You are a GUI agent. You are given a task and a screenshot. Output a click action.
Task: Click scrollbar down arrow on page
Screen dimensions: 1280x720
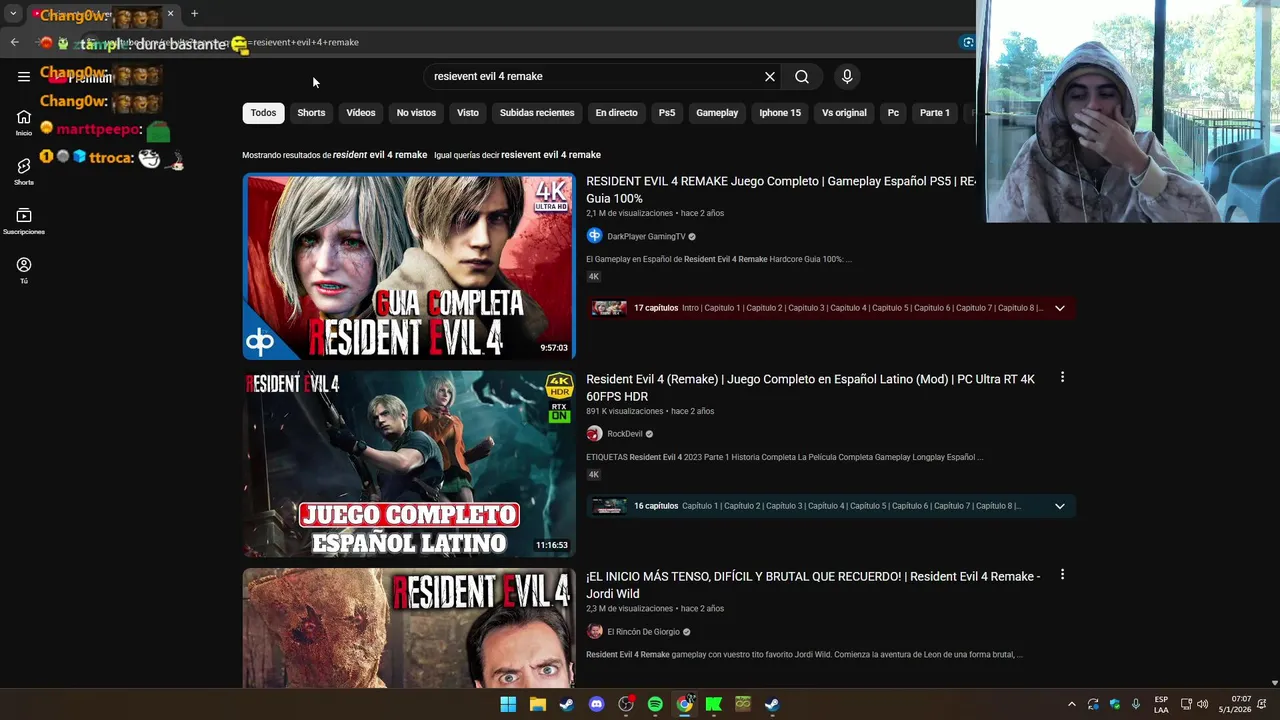(x=1274, y=683)
